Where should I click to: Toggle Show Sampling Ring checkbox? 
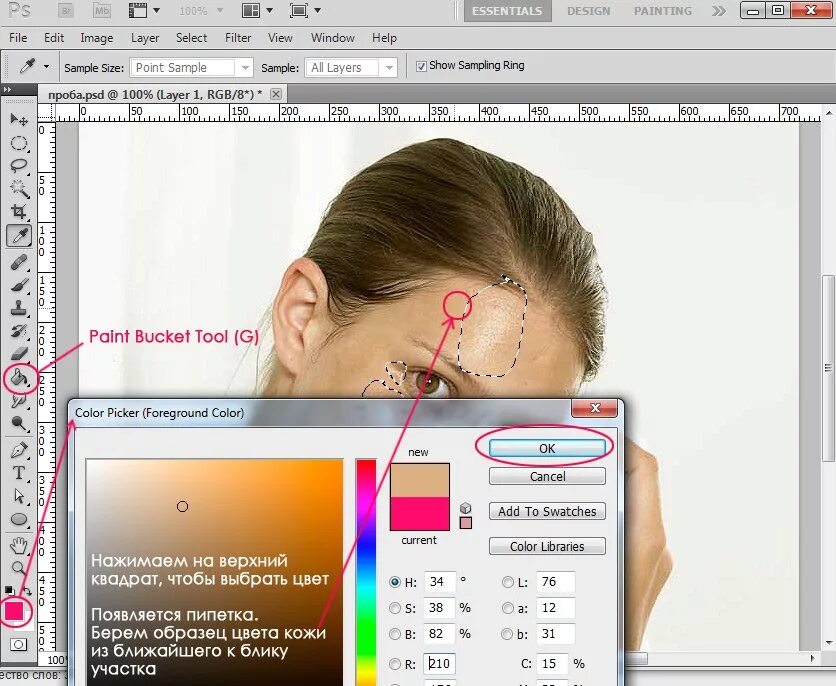(x=421, y=66)
